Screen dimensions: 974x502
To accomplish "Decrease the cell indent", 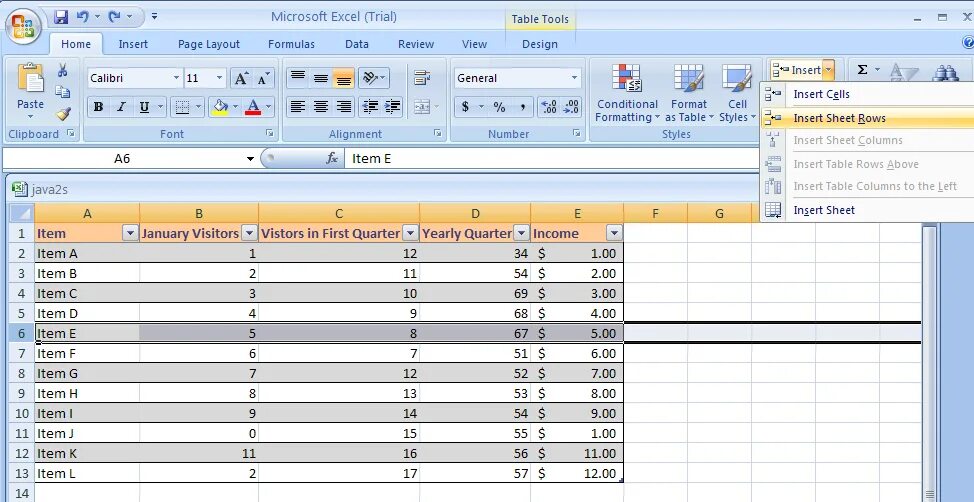I will coord(370,107).
